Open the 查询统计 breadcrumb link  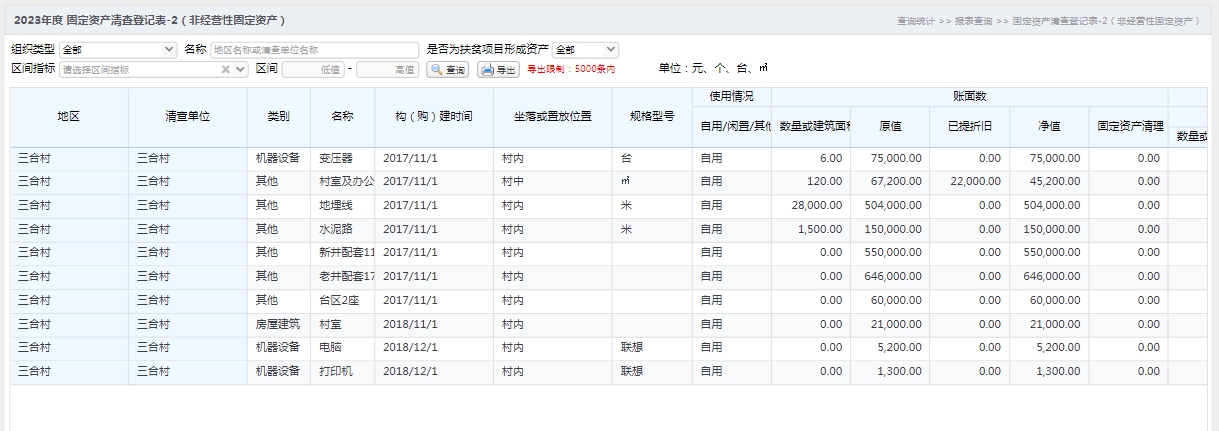point(915,20)
